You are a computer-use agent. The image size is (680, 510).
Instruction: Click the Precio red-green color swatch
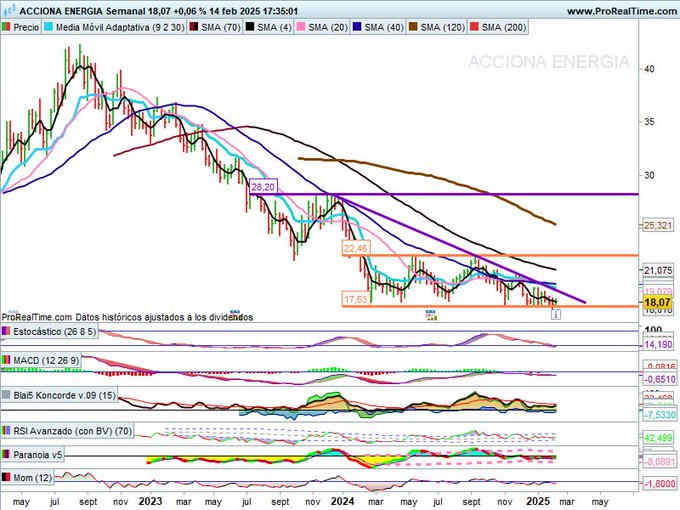[6, 27]
